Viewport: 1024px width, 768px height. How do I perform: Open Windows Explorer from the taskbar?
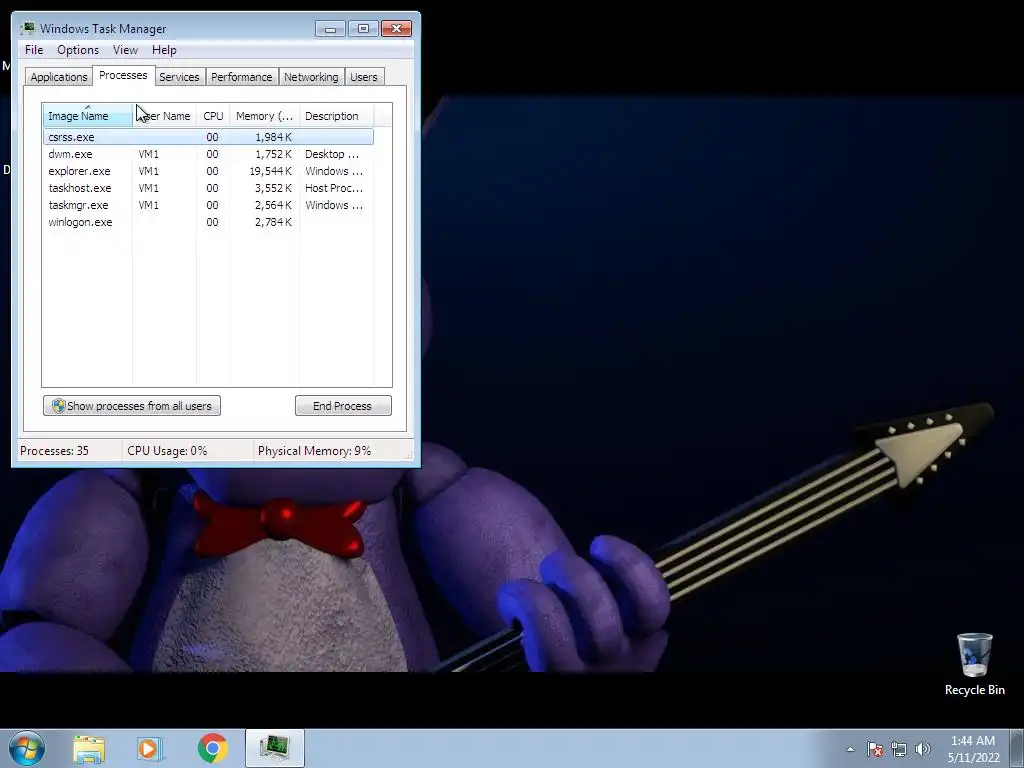[x=89, y=748]
